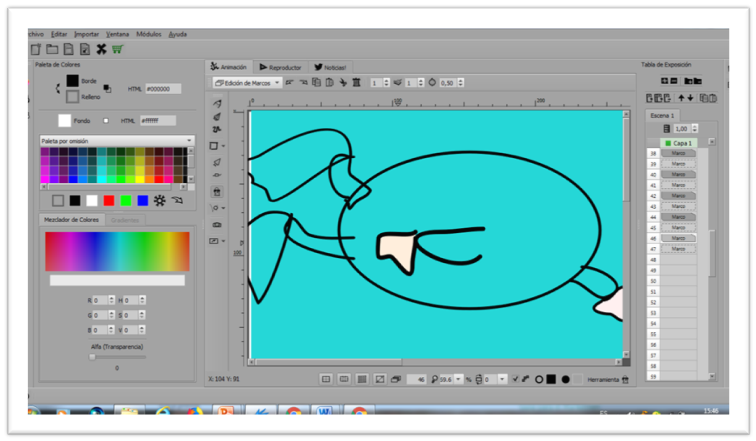This screenshot has width=756, height=441.
Task: Pick the blue quick color swatch
Action: coord(143,200)
